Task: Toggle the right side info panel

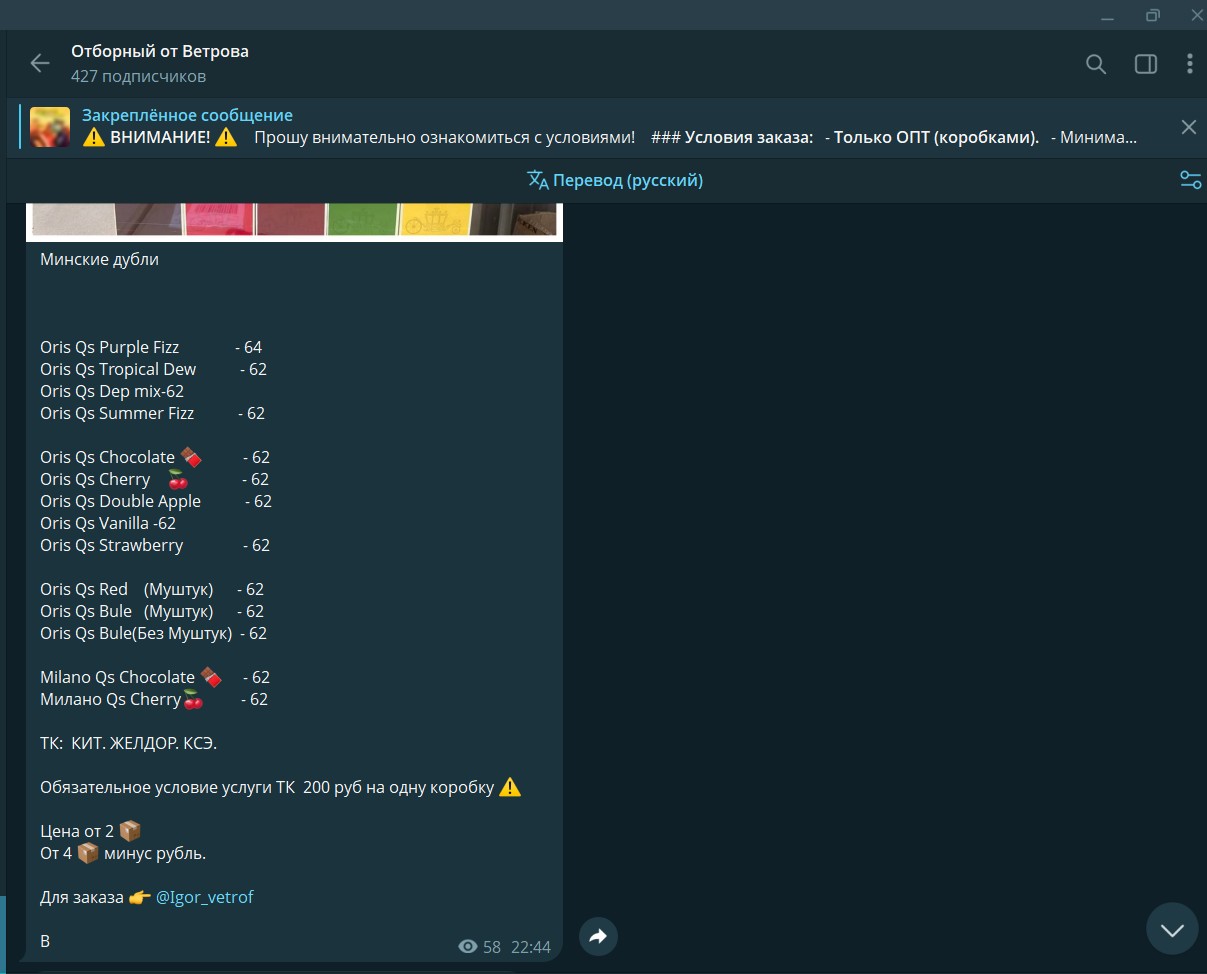Action: click(x=1145, y=64)
